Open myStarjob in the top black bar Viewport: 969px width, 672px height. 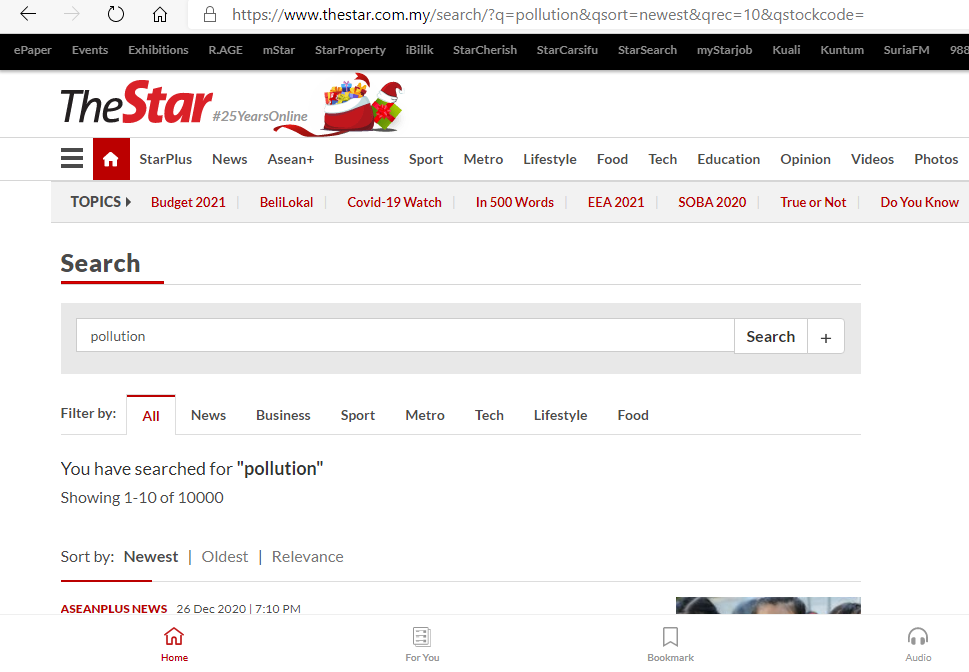pyautogui.click(x=724, y=50)
